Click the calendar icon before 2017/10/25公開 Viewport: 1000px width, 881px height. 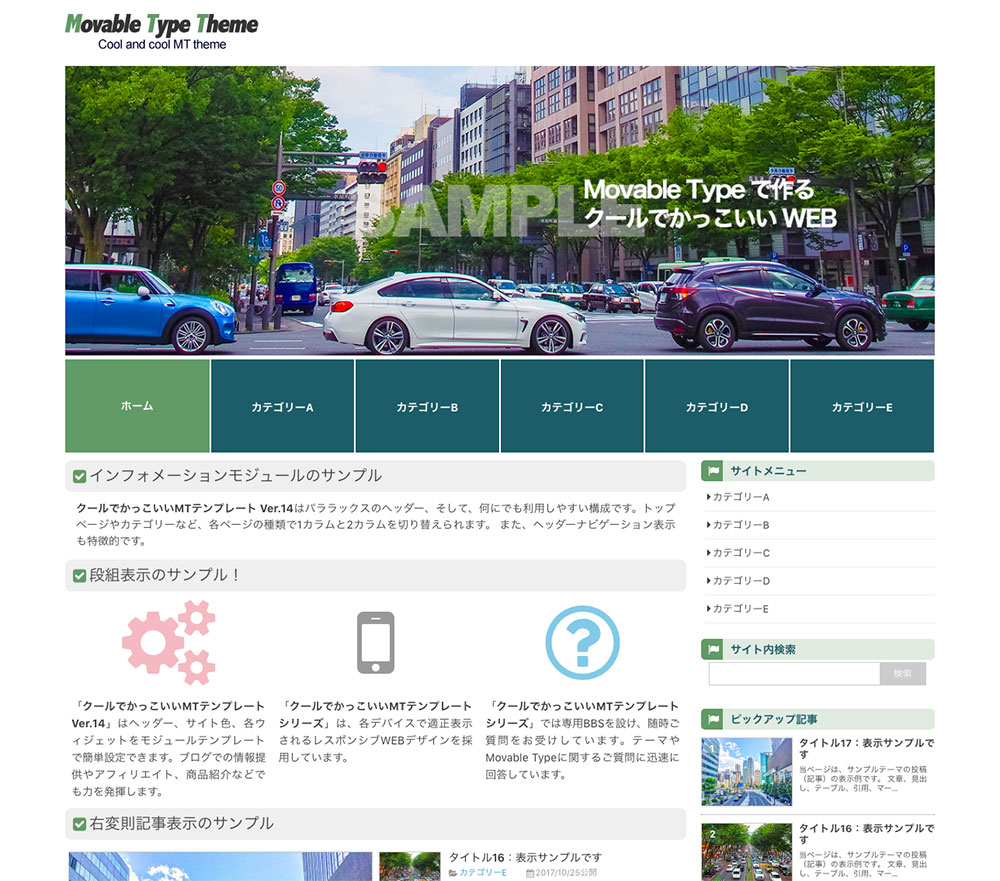pyautogui.click(x=530, y=873)
